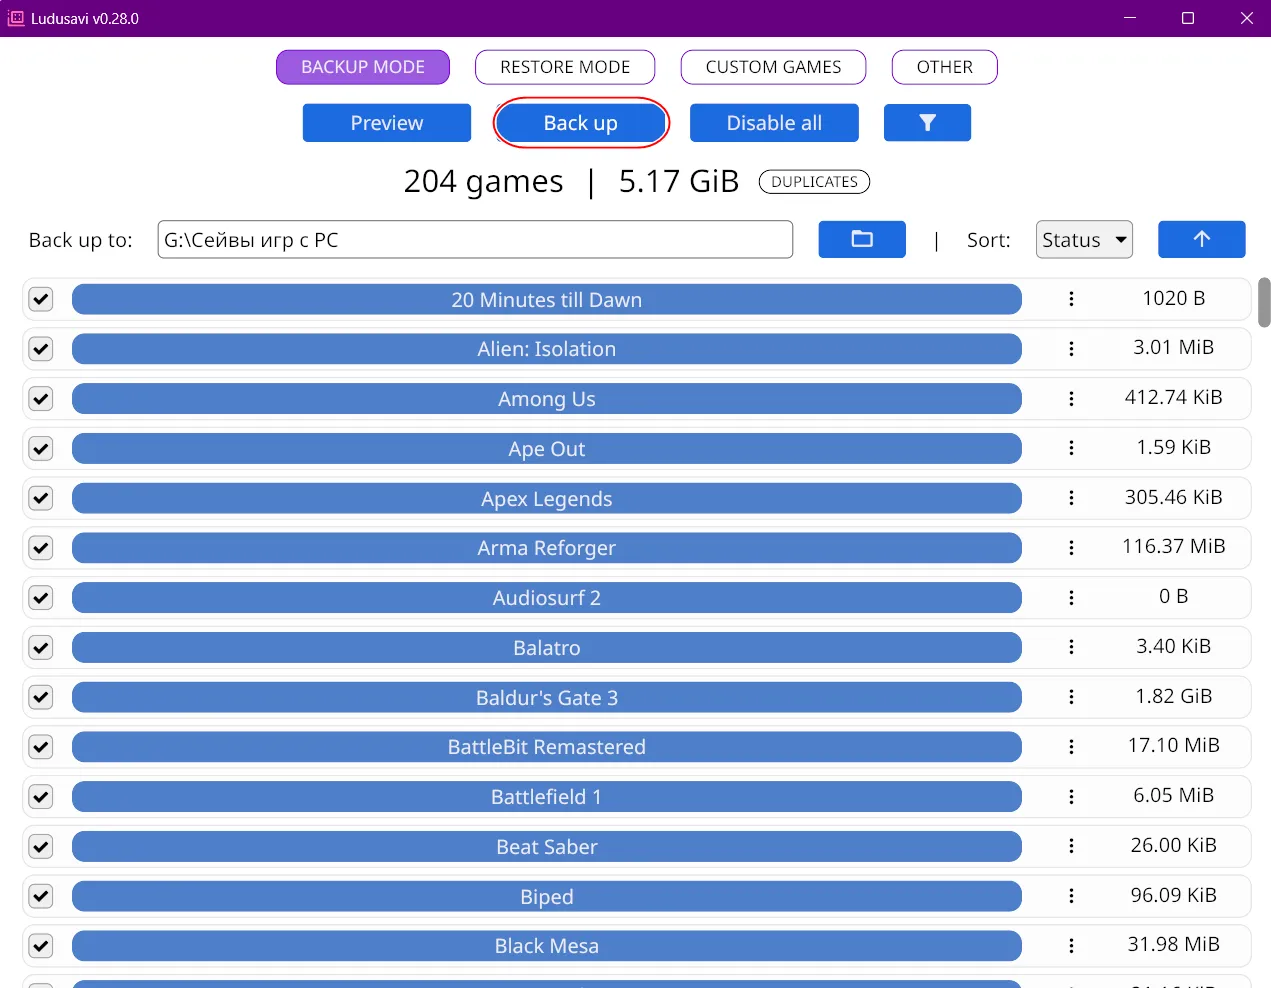
Task: Click the 204 games total label
Action: coord(483,181)
